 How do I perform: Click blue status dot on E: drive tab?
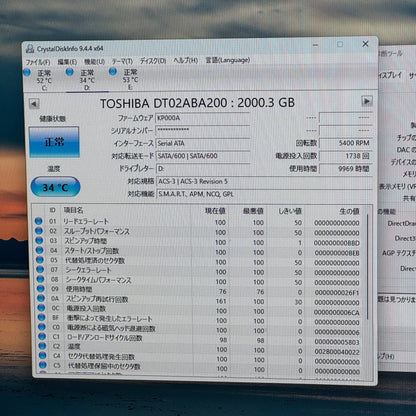(x=113, y=71)
